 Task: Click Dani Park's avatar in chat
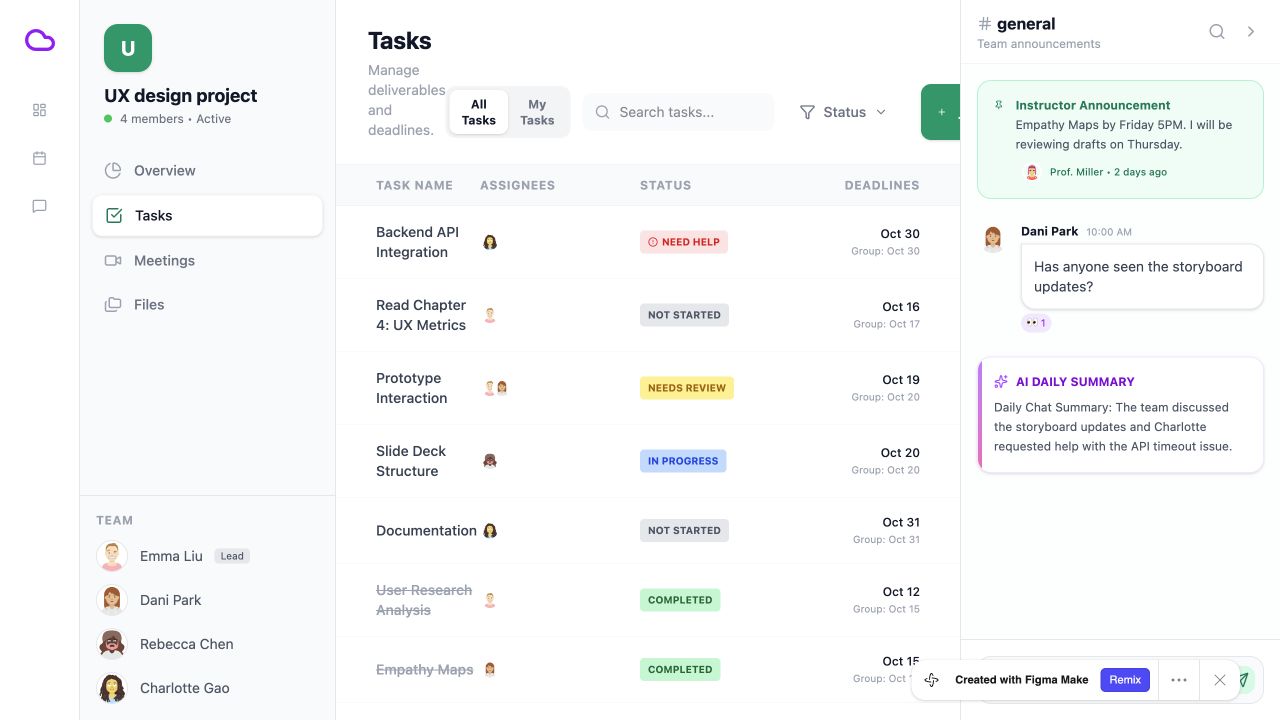tap(993, 238)
